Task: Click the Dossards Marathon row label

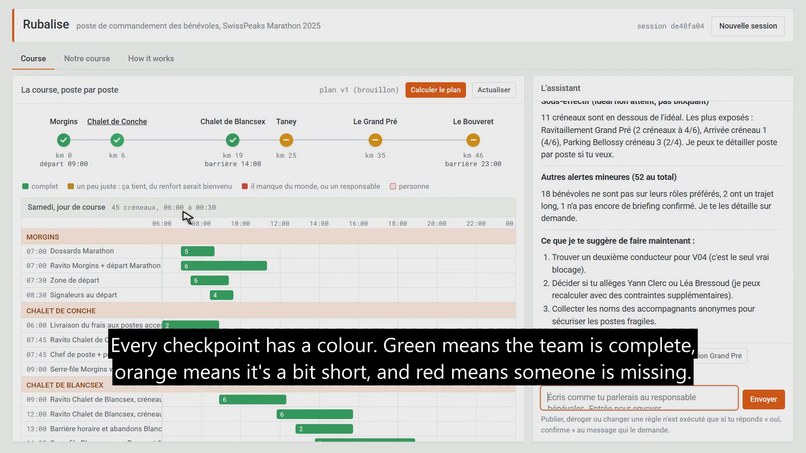Action: point(82,251)
